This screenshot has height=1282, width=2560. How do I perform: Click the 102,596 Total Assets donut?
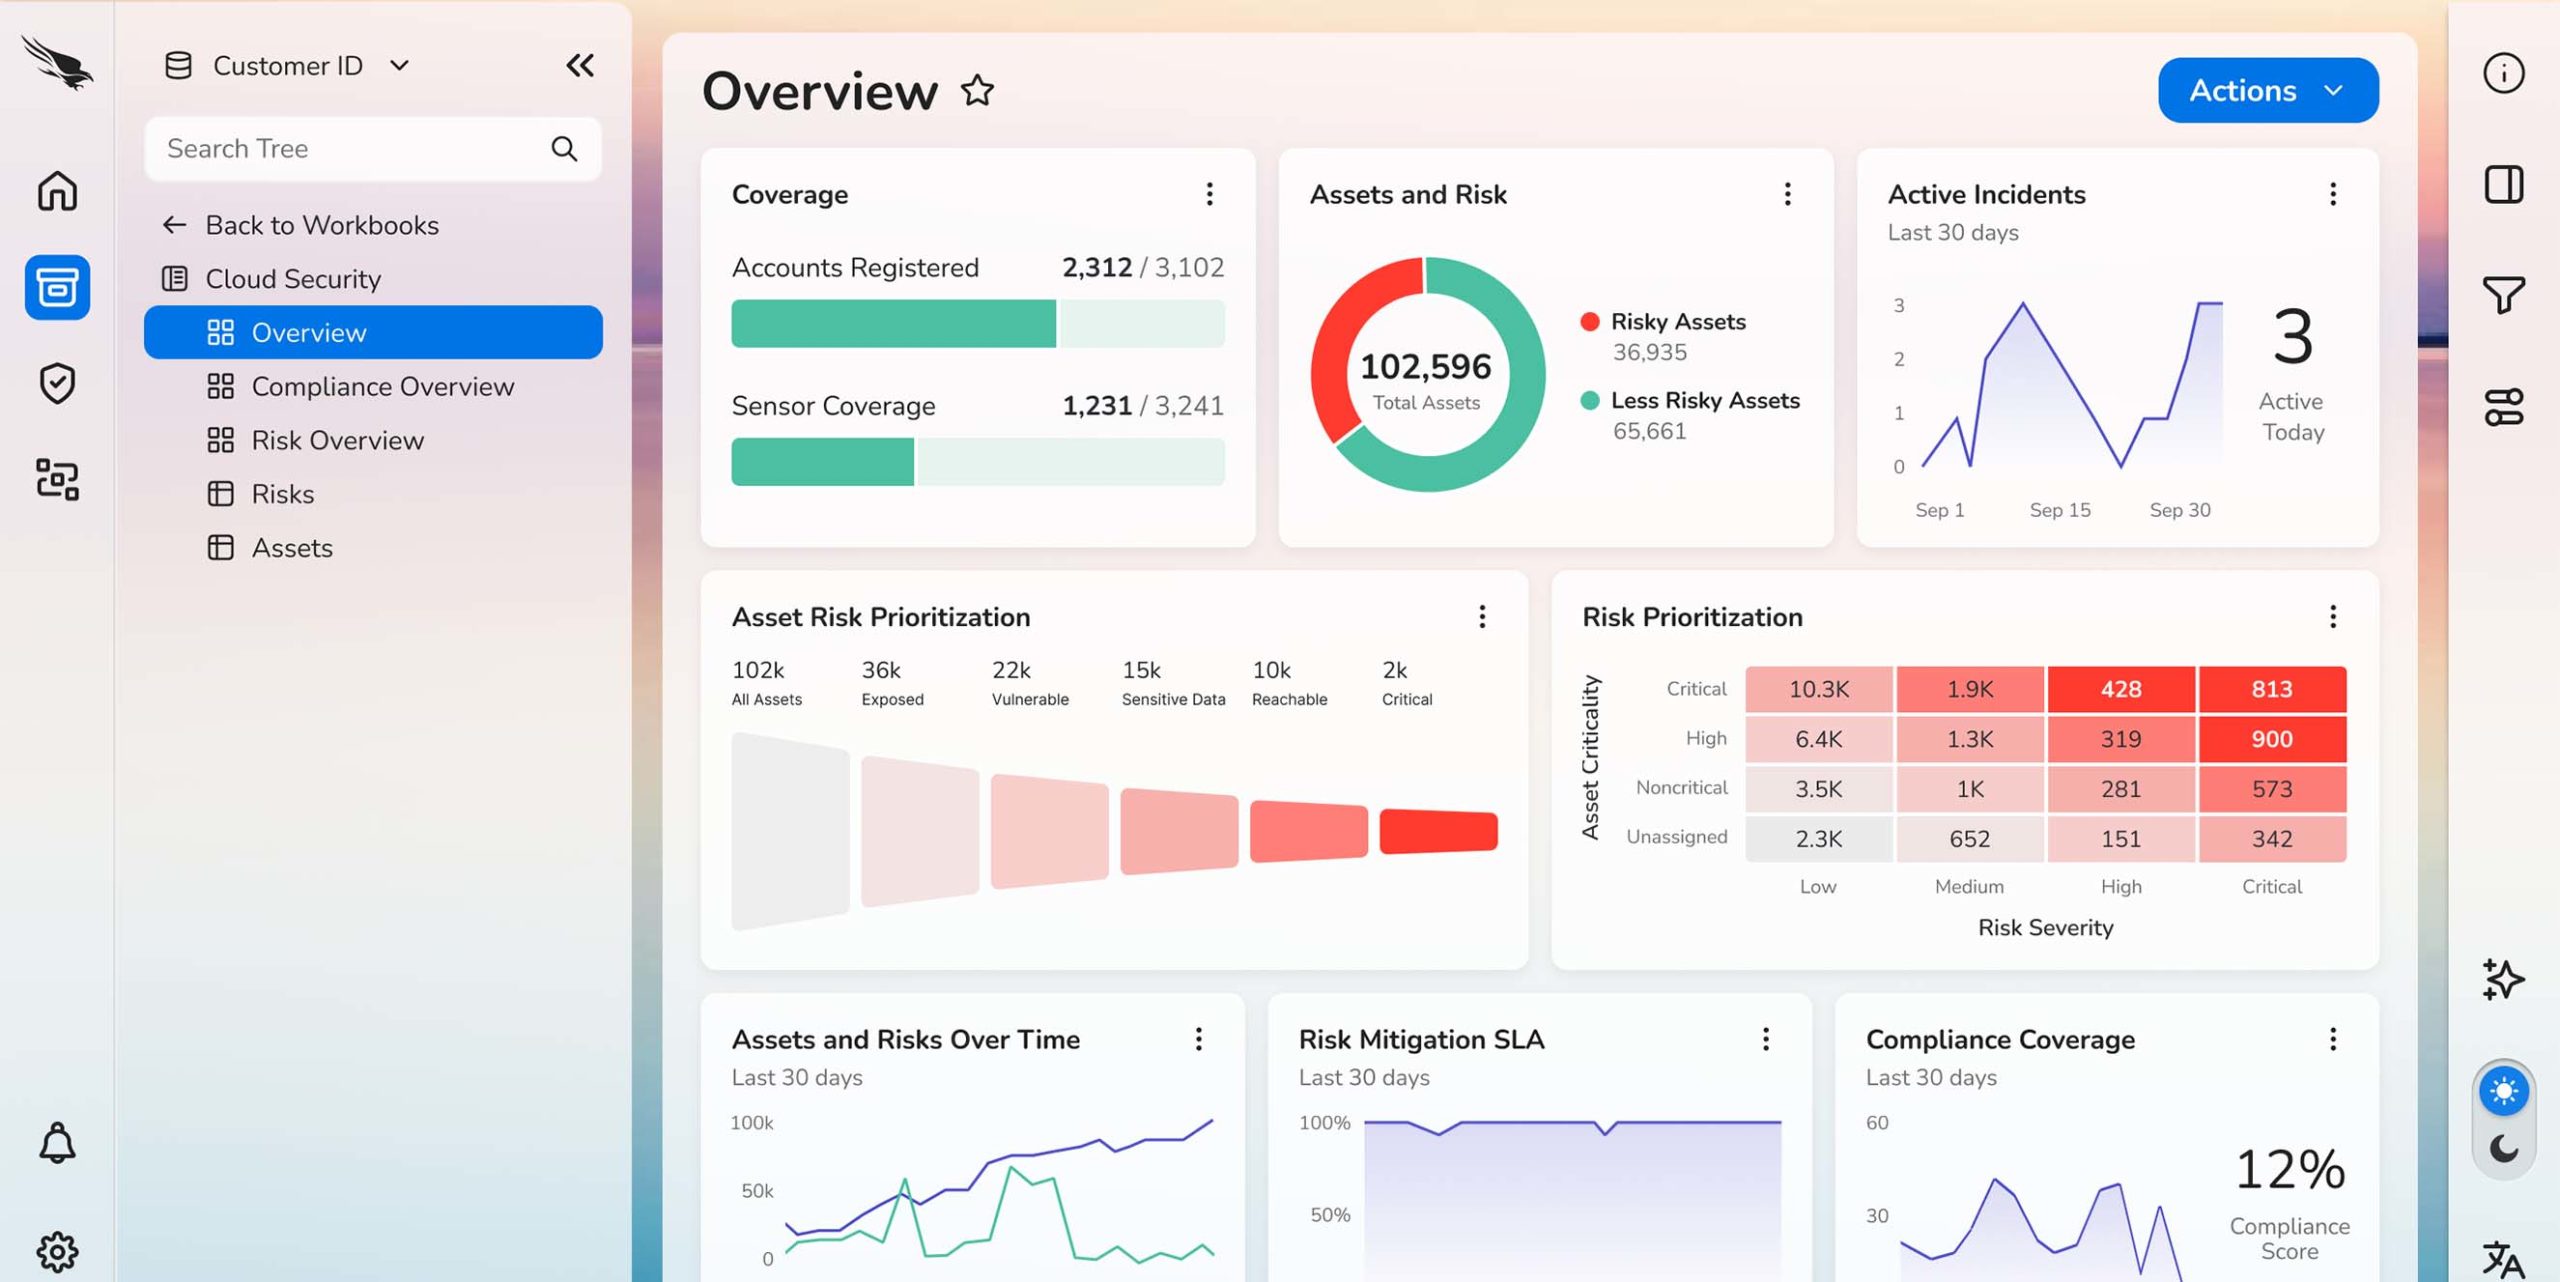tap(1427, 375)
